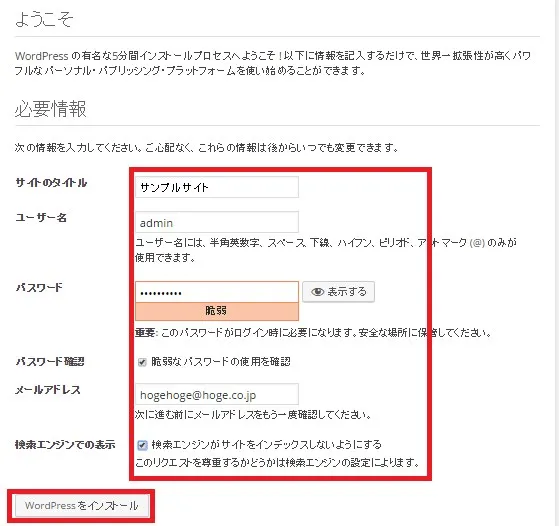Click the メールアドレス label
The image size is (559, 526).
(47, 390)
